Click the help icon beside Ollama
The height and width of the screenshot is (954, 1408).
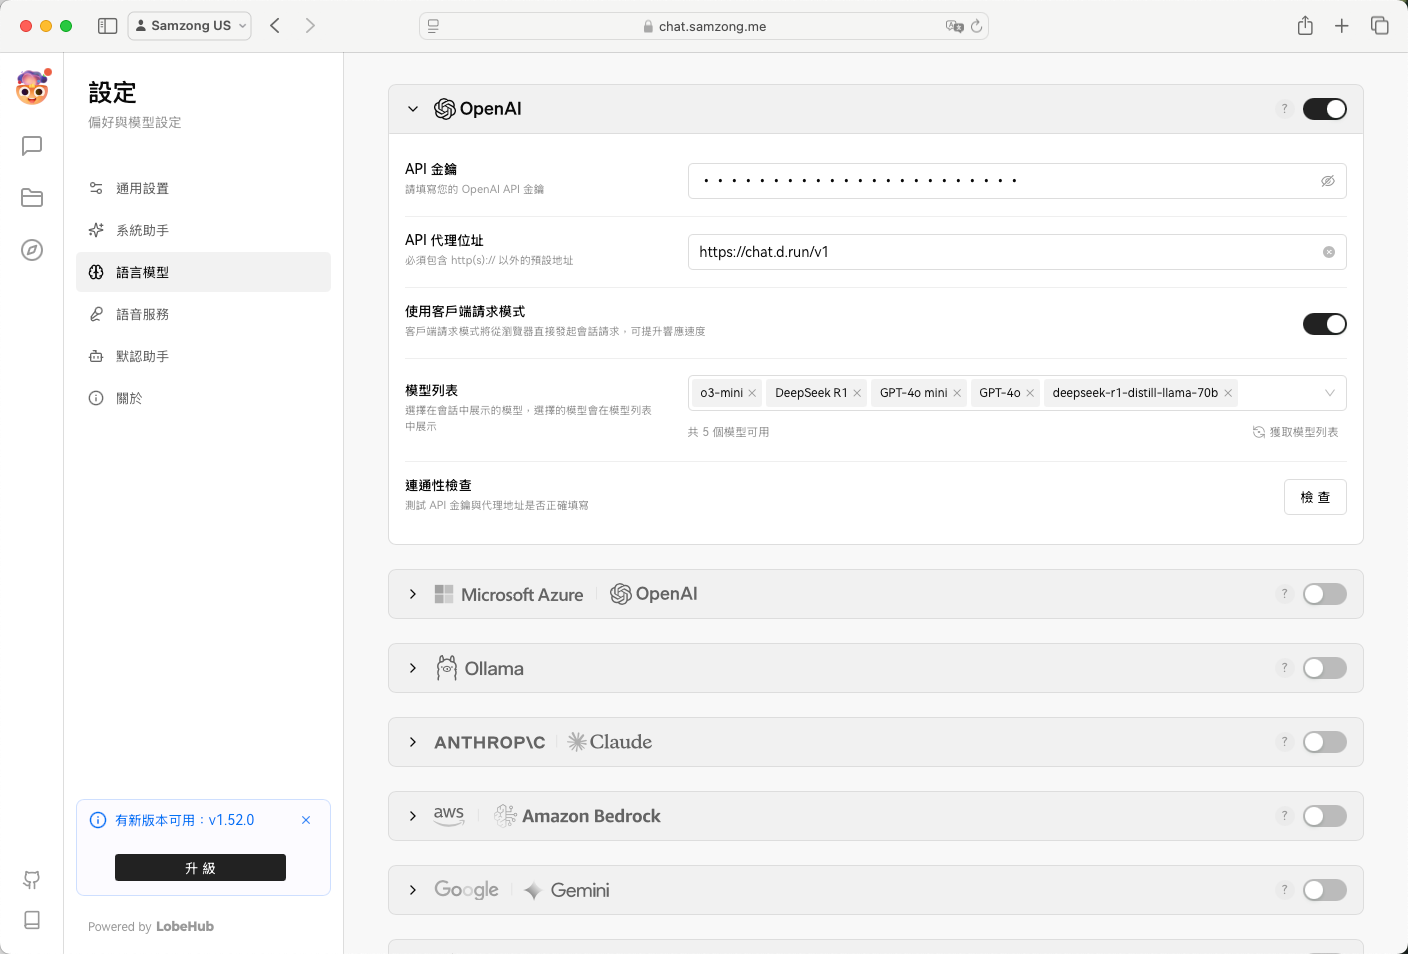pos(1285,668)
